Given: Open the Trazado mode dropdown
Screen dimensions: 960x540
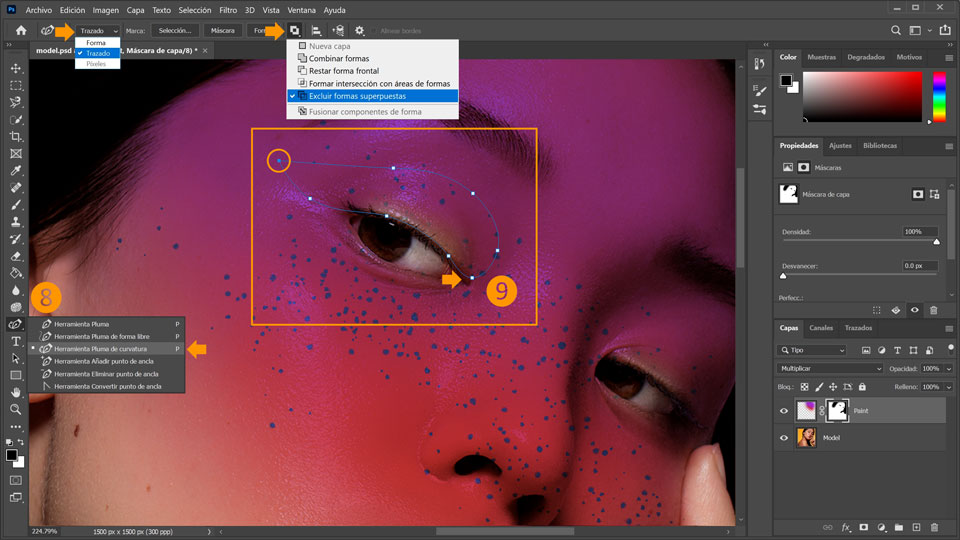Looking at the screenshot, I should tap(98, 31).
